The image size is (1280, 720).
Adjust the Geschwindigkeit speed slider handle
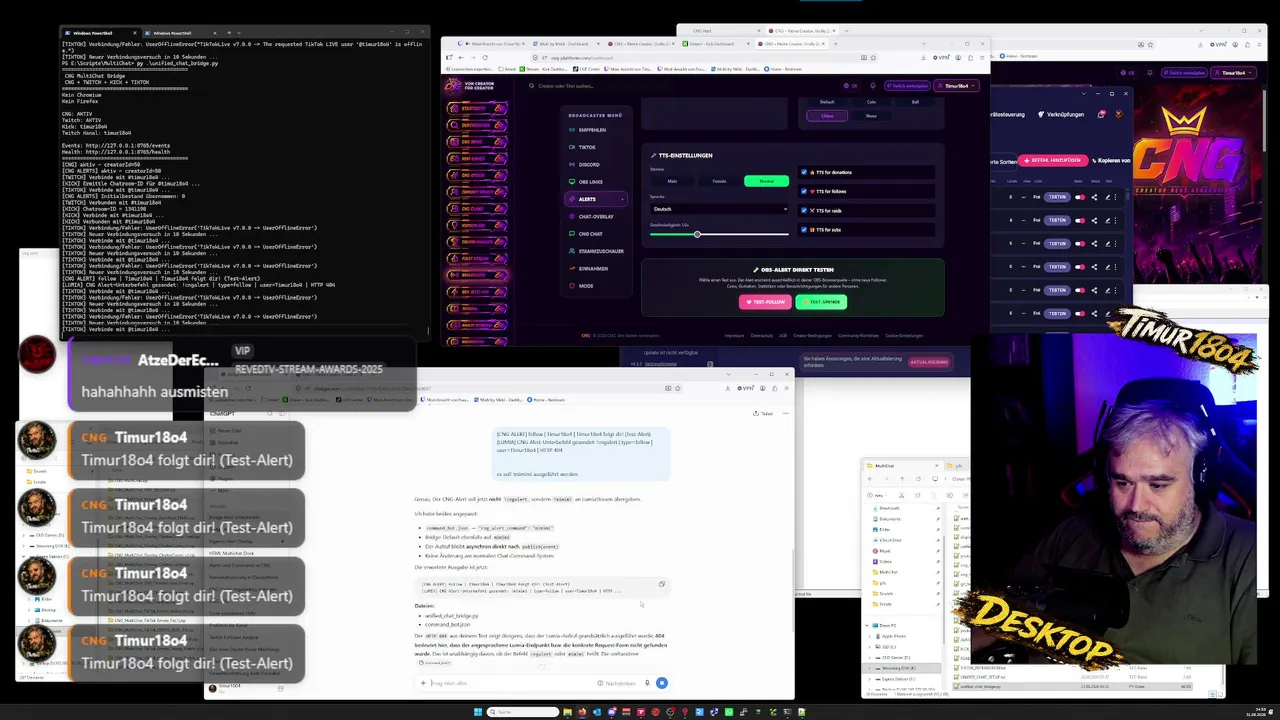pyautogui.click(x=697, y=234)
